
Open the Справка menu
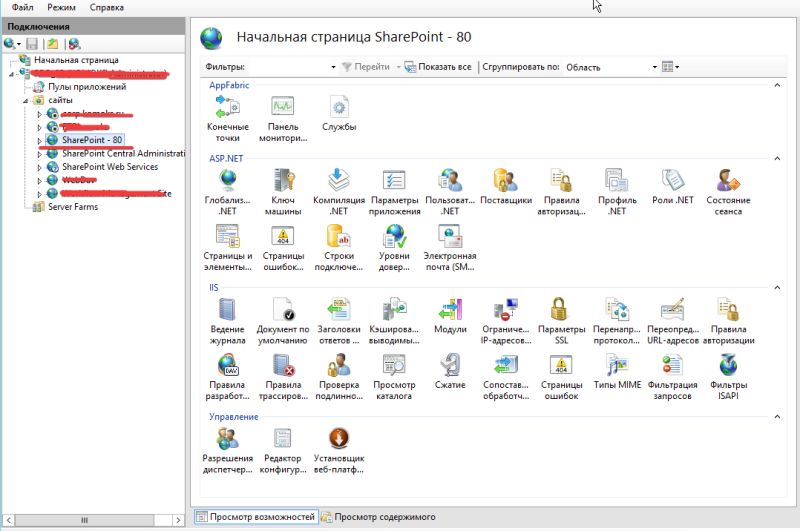pyautogui.click(x=106, y=7)
